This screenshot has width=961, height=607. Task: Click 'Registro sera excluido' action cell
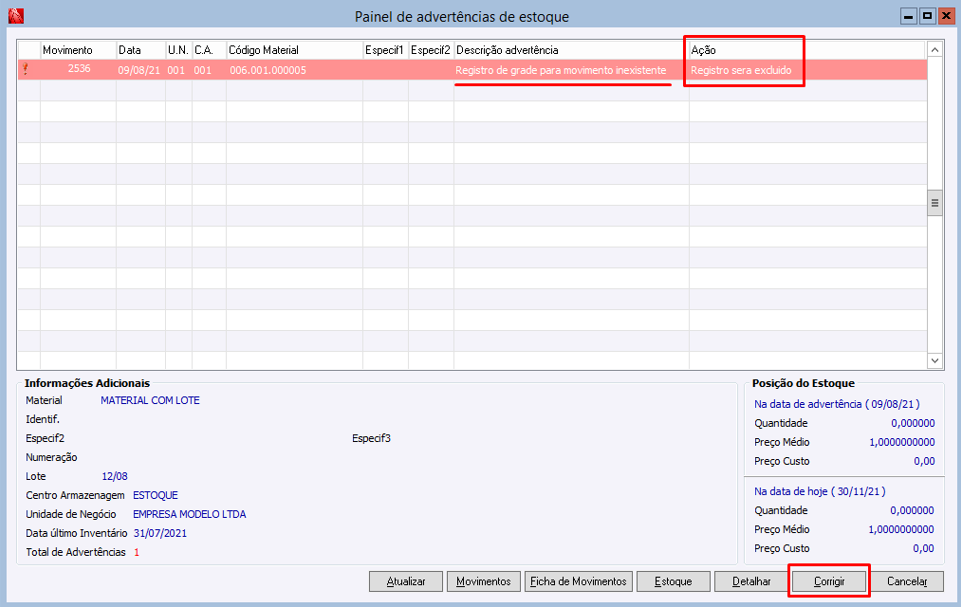coord(741,70)
